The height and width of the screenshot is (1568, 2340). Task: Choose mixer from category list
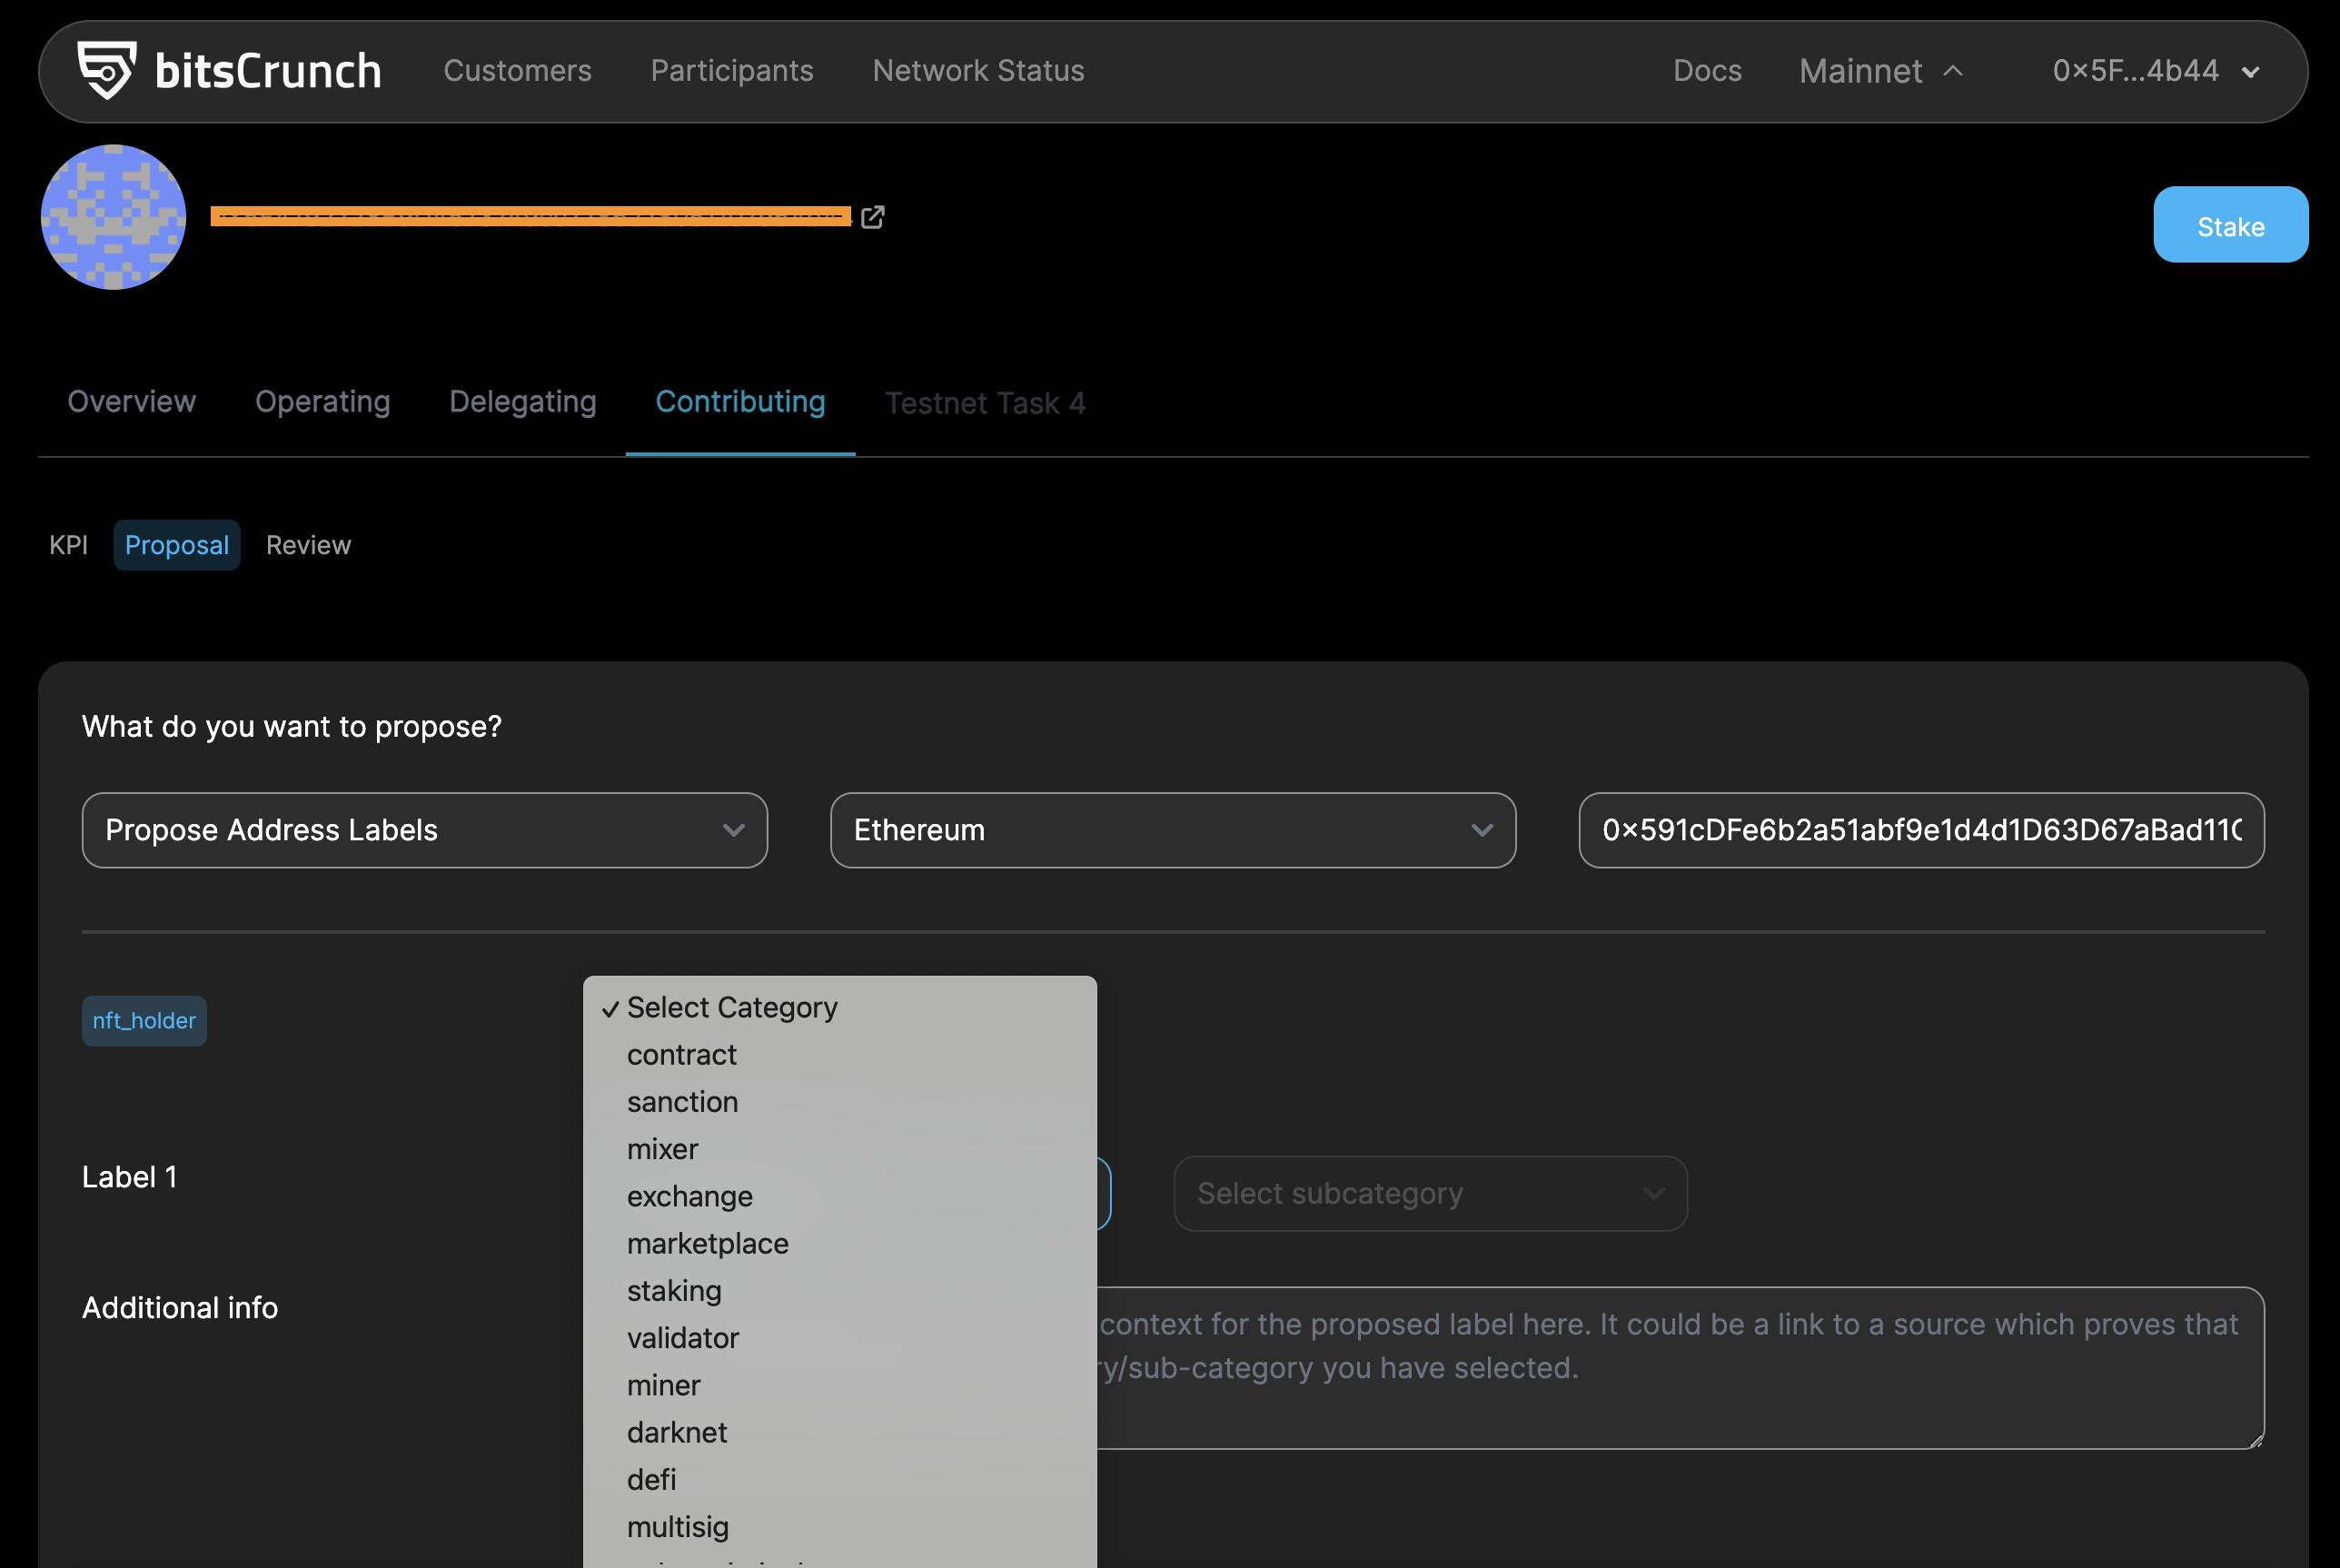pos(839,1149)
